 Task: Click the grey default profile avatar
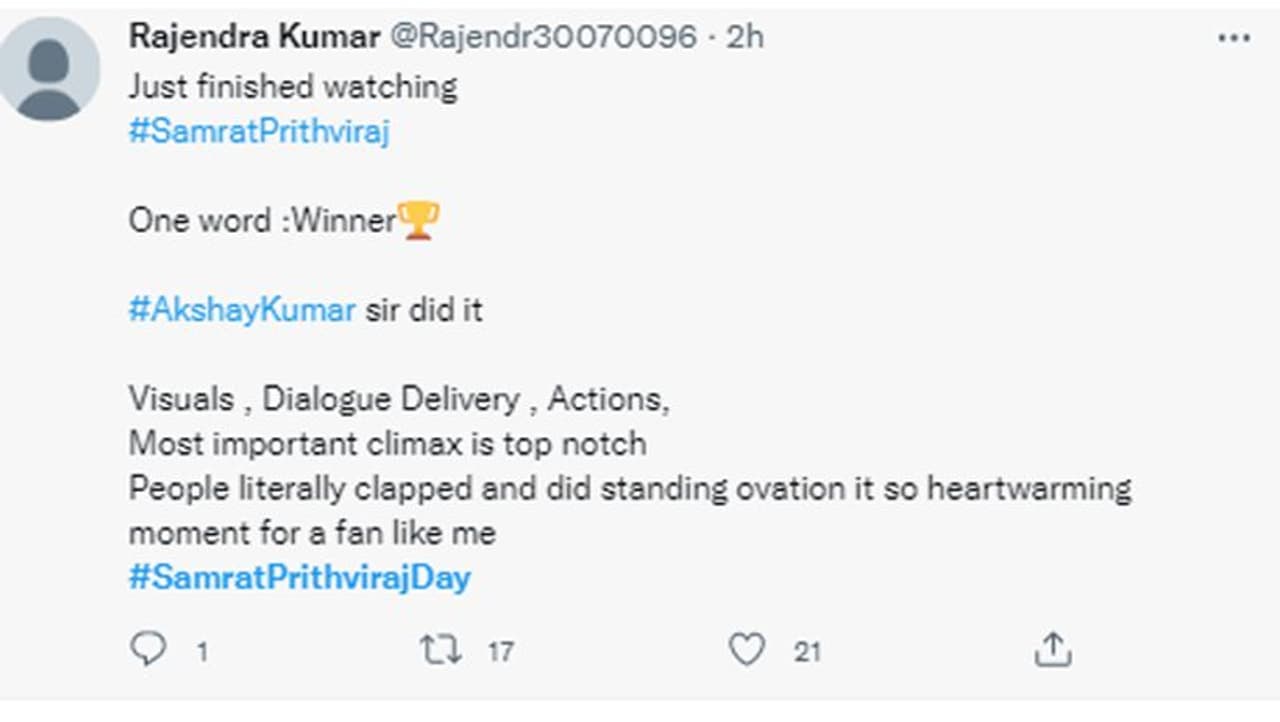[48, 68]
